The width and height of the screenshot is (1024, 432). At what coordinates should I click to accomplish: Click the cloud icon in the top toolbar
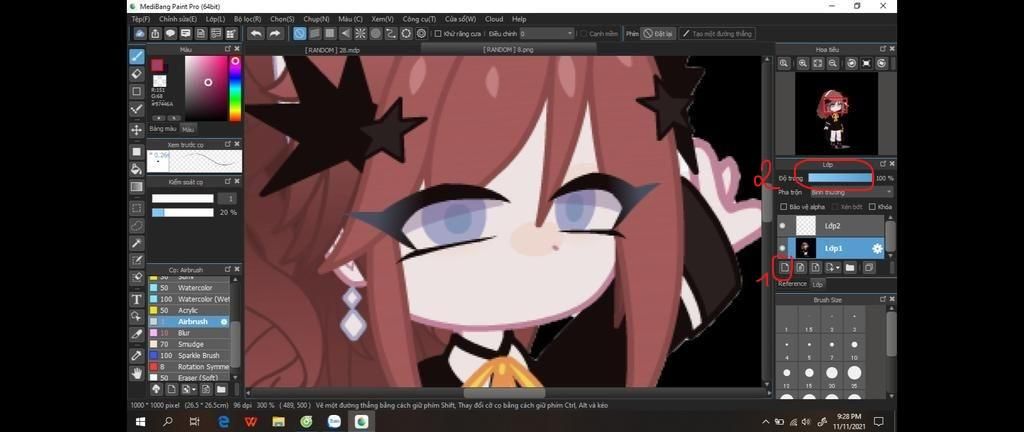point(140,33)
